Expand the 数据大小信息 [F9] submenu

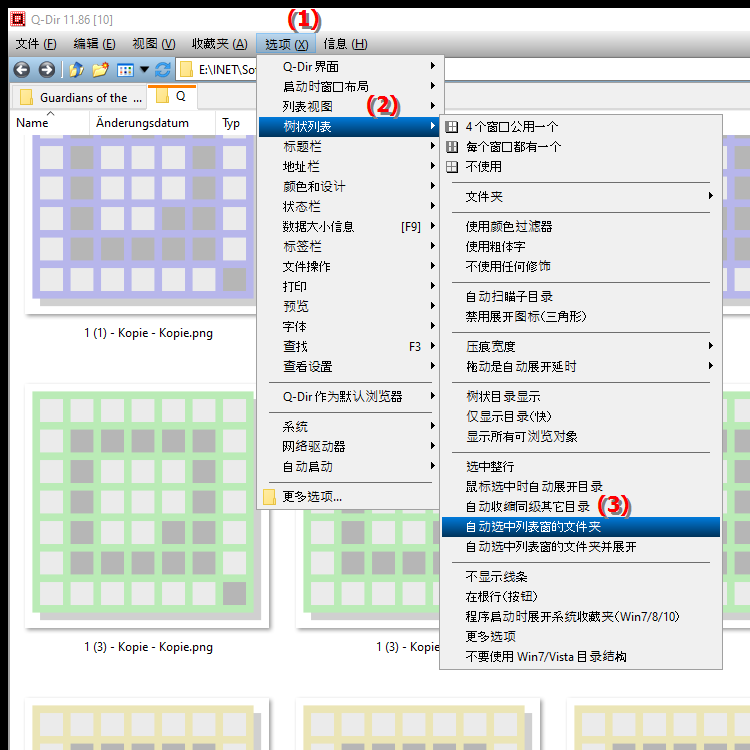pyautogui.click(x=350, y=227)
